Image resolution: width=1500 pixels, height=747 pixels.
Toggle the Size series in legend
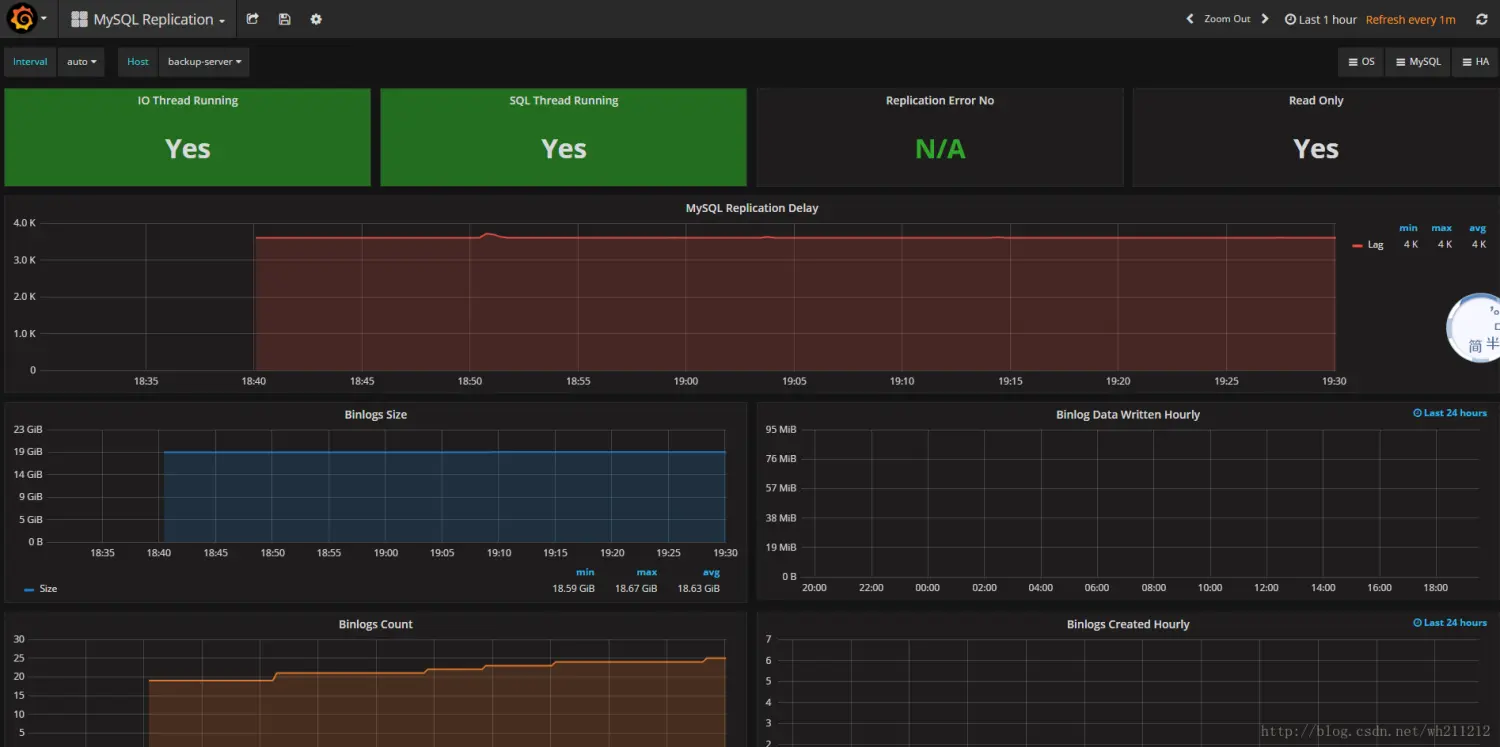(48, 589)
